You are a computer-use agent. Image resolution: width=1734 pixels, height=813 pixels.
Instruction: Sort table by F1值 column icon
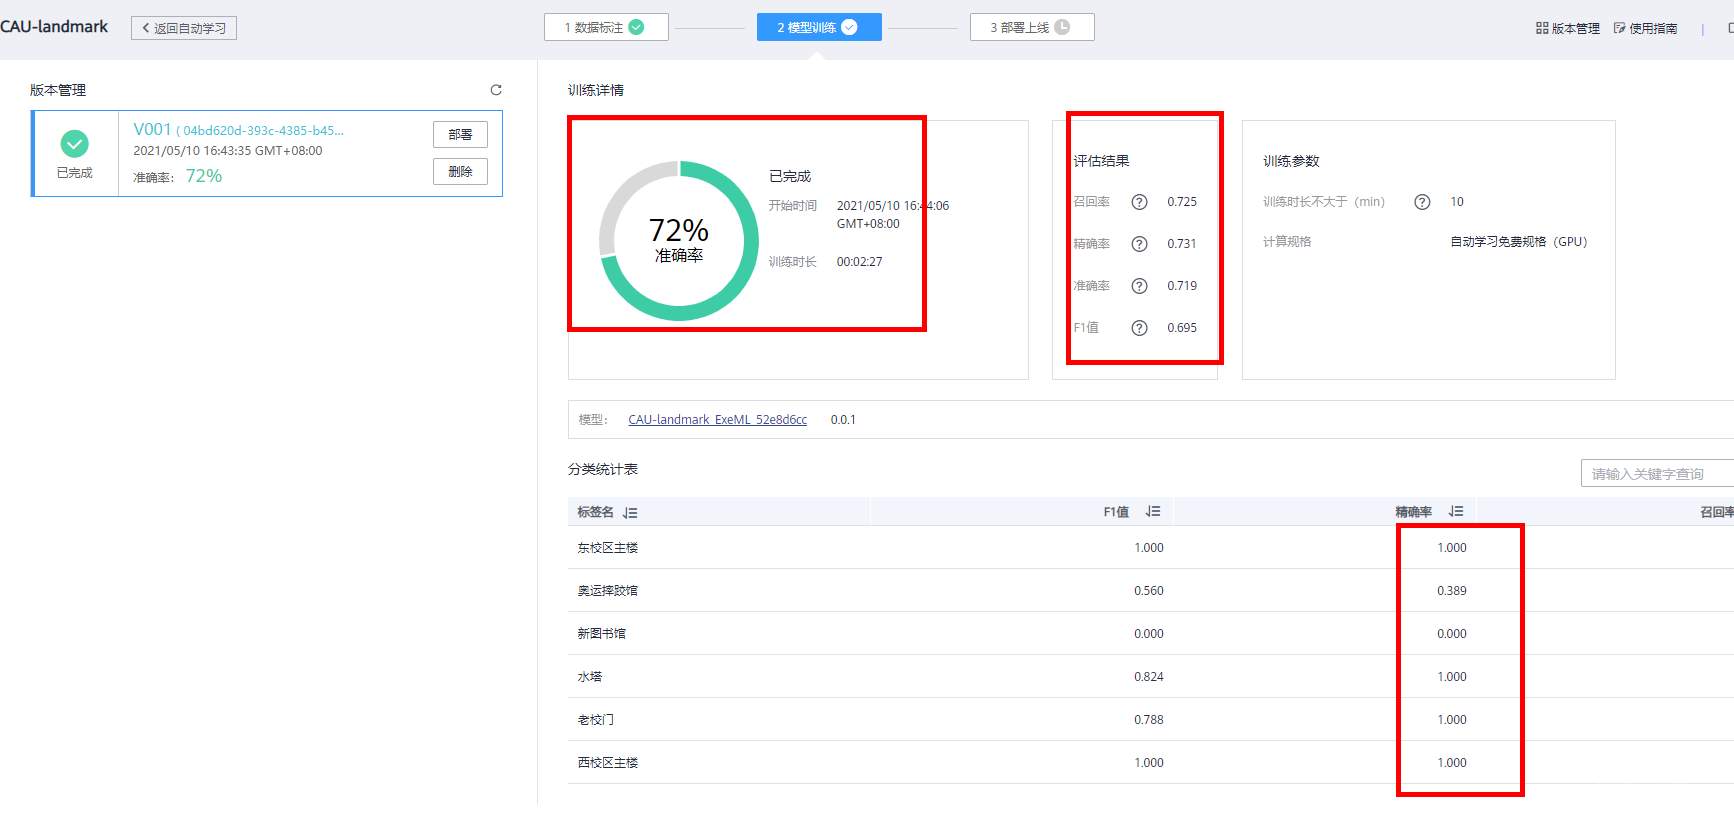(1153, 512)
